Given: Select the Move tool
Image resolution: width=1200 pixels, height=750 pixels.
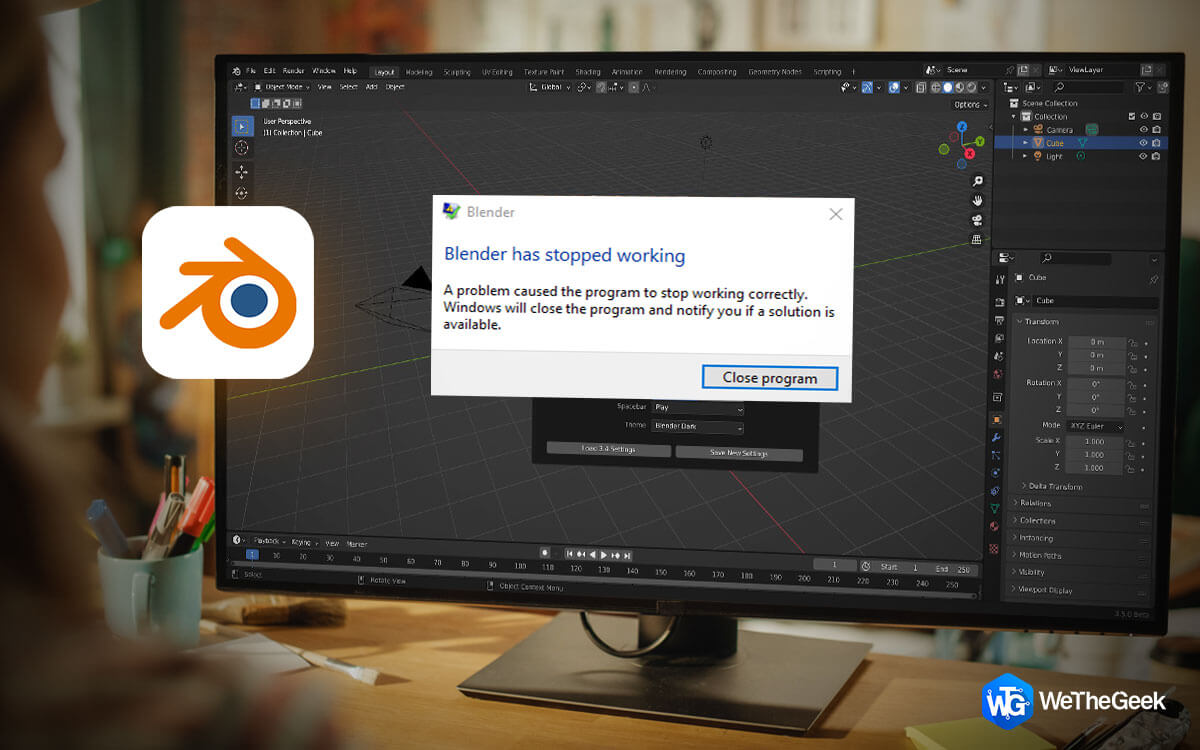Looking at the screenshot, I should (x=242, y=172).
